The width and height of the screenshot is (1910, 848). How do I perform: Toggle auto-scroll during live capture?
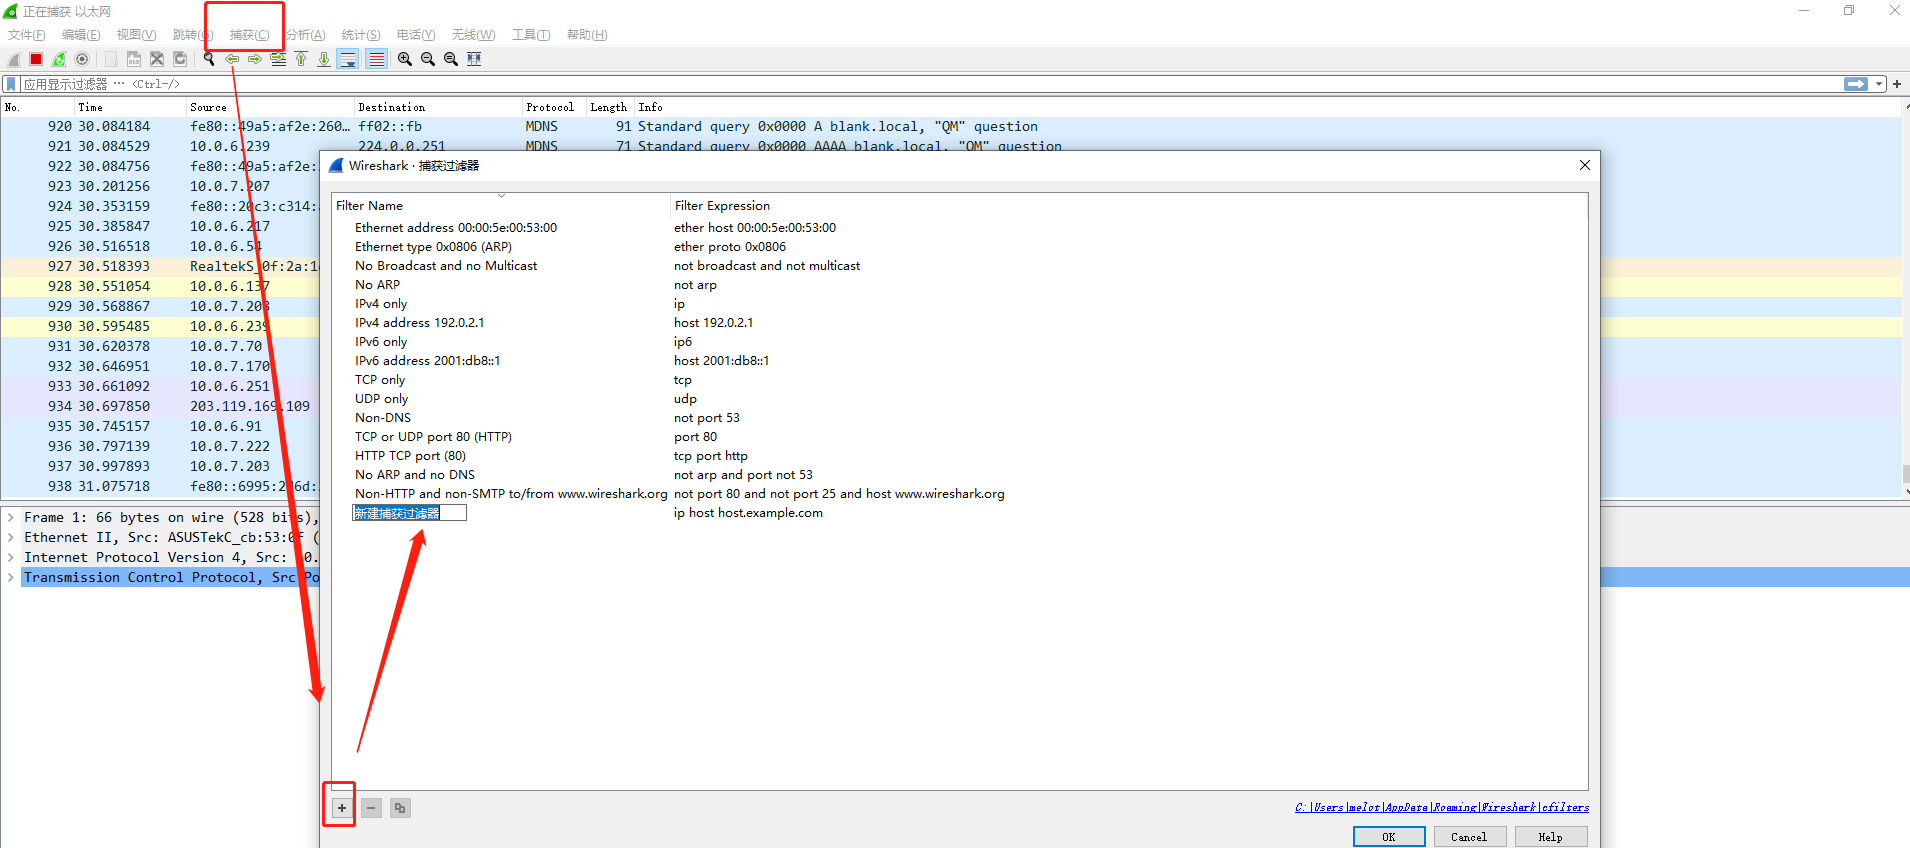click(x=348, y=59)
